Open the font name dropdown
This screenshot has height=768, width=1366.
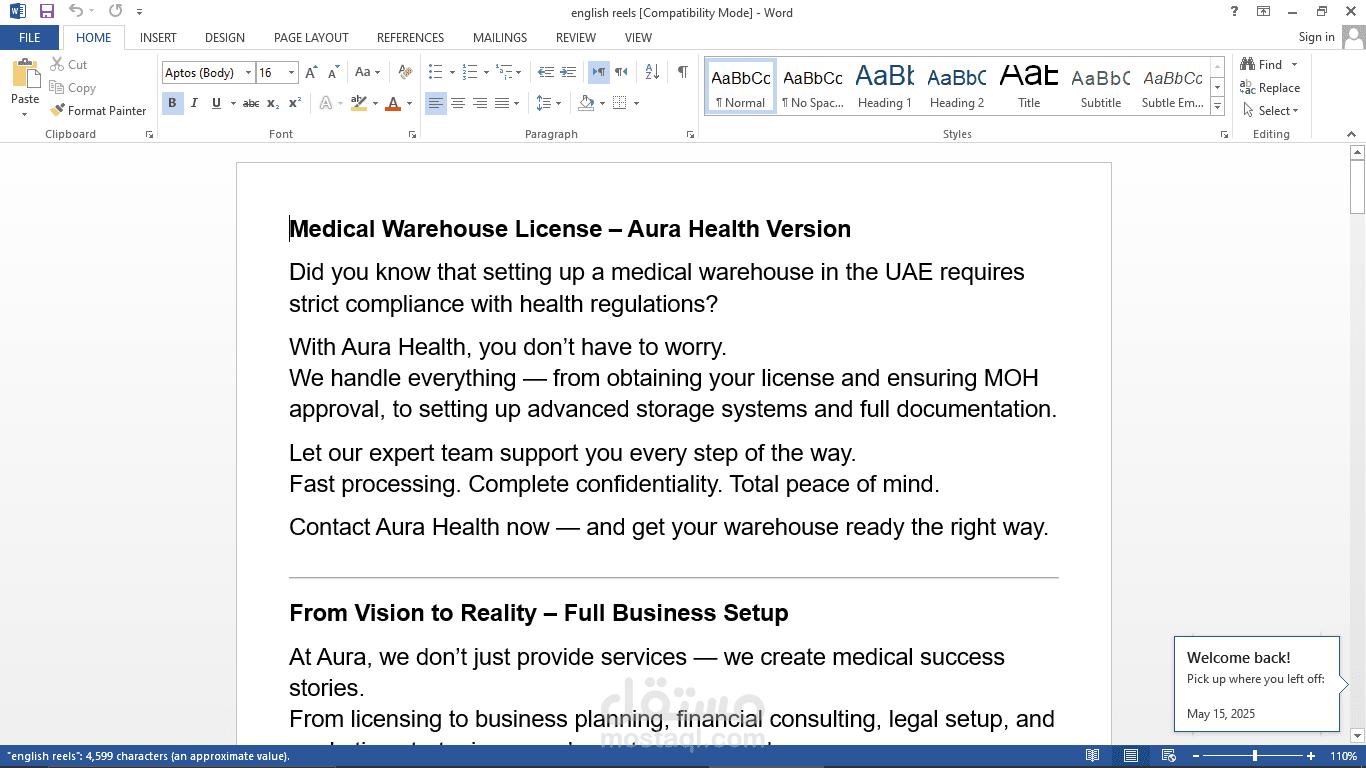(x=248, y=73)
